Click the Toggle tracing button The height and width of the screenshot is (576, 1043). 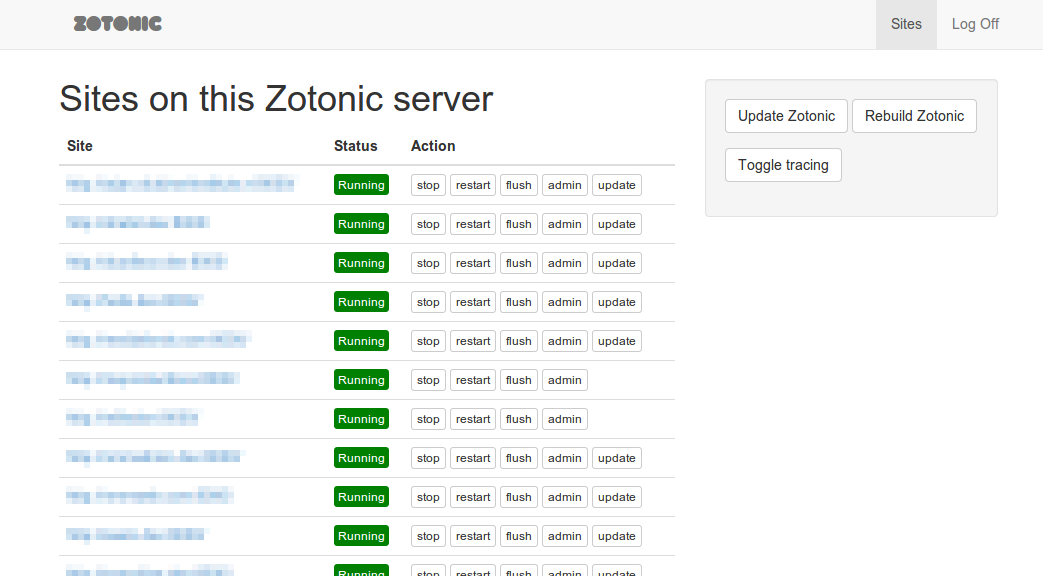(x=783, y=165)
